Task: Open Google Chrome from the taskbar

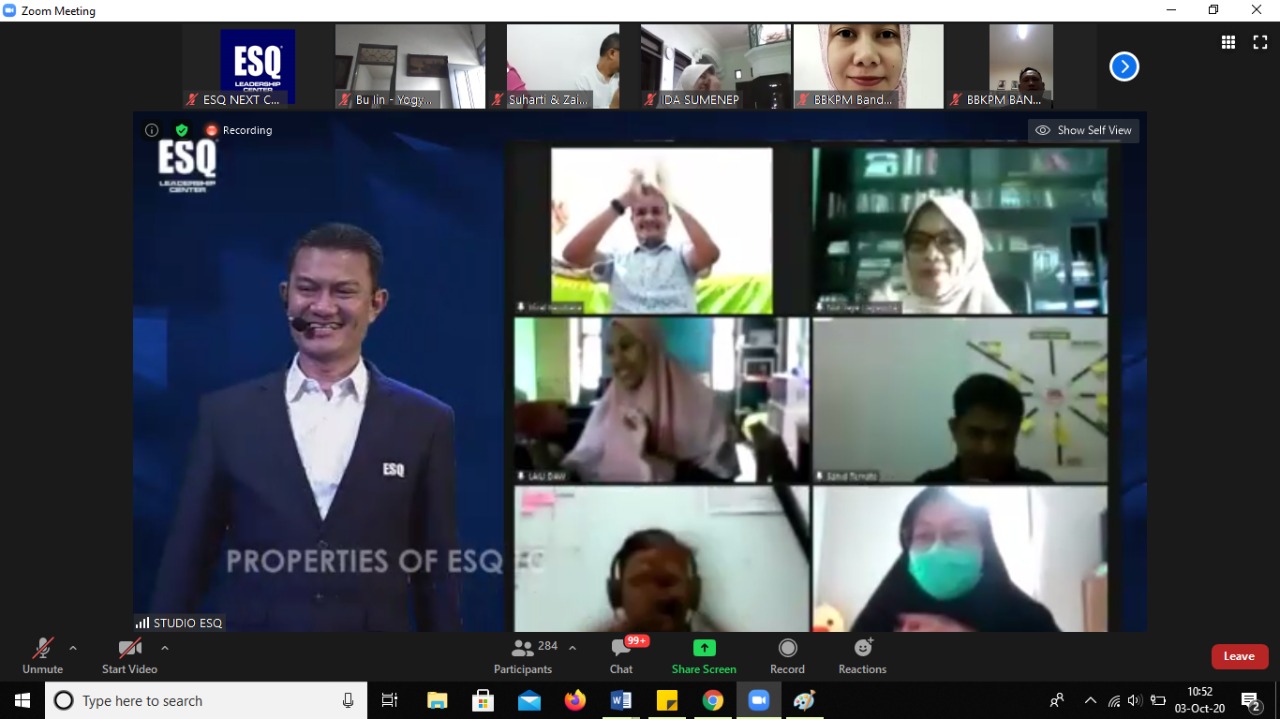Action: [x=712, y=701]
